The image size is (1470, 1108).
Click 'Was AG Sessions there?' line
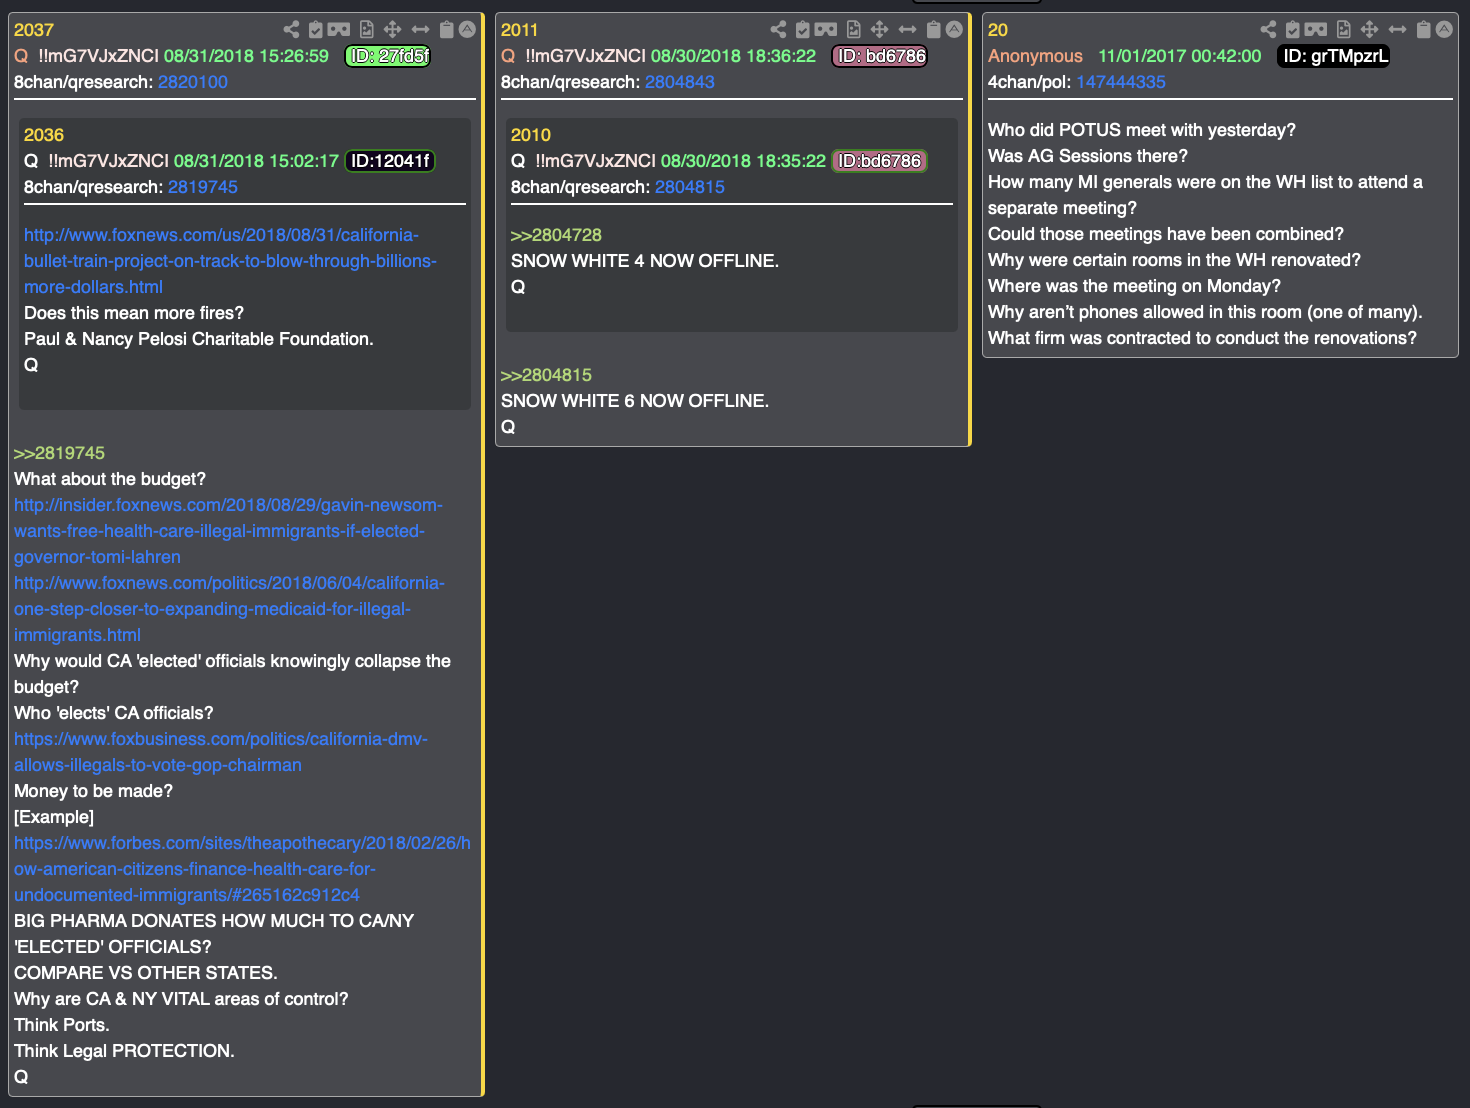coord(1088,156)
